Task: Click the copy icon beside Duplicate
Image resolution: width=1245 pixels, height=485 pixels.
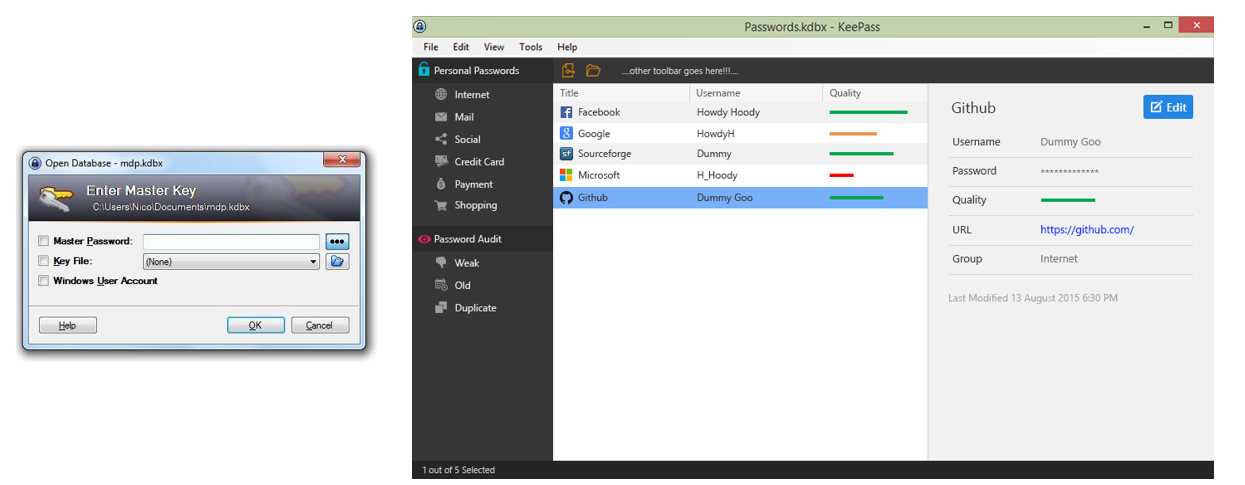Action: pyautogui.click(x=441, y=308)
